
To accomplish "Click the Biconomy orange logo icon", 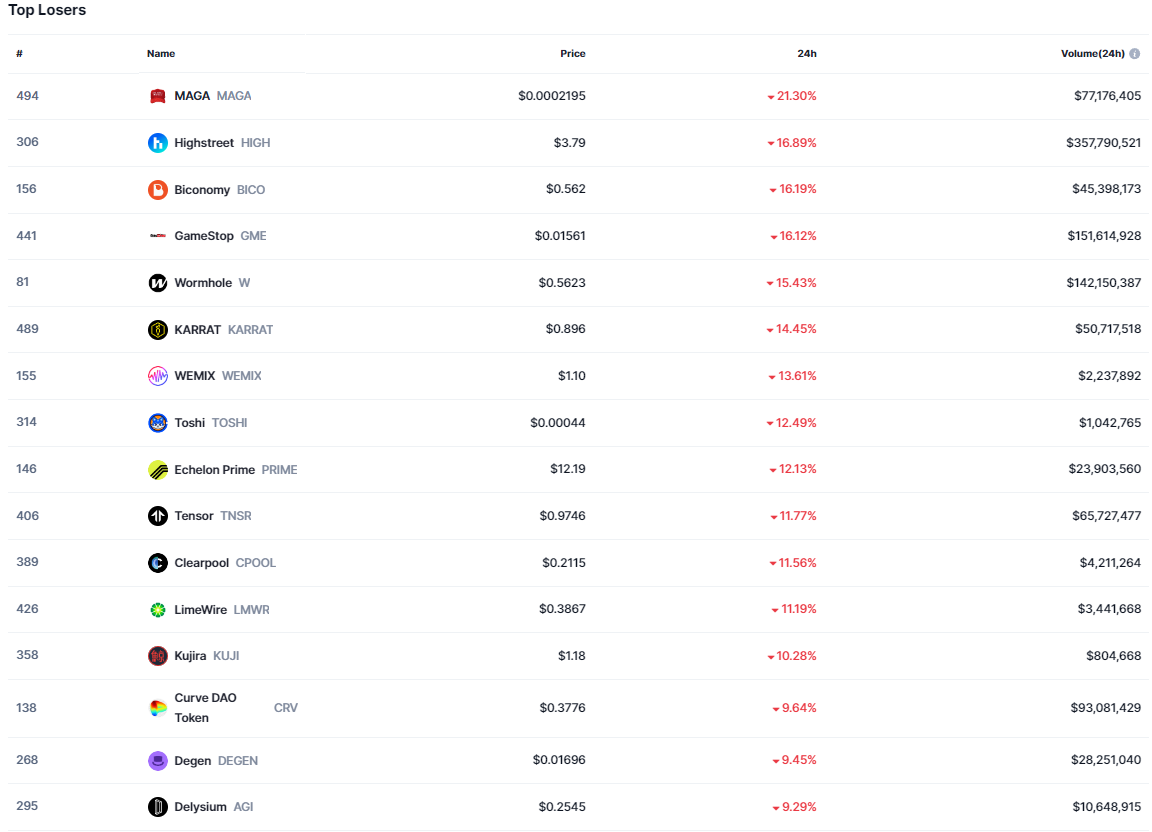I will [158, 190].
